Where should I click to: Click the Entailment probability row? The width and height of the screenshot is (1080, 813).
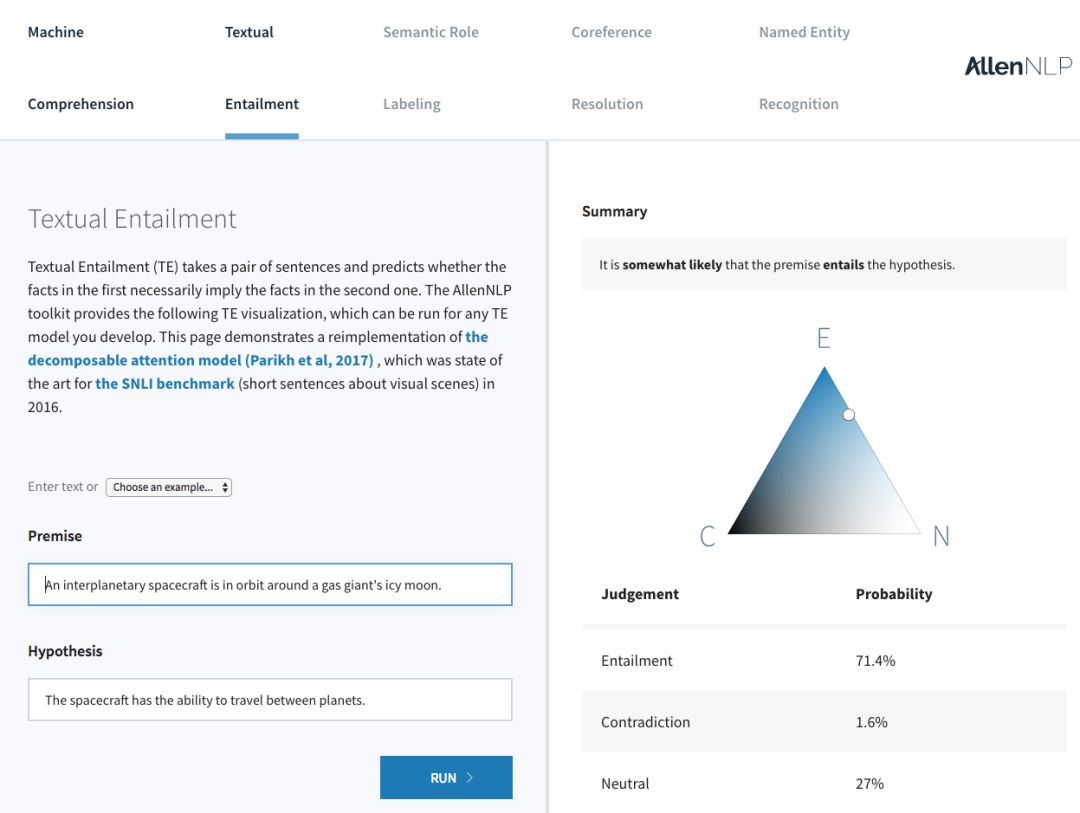coord(824,661)
